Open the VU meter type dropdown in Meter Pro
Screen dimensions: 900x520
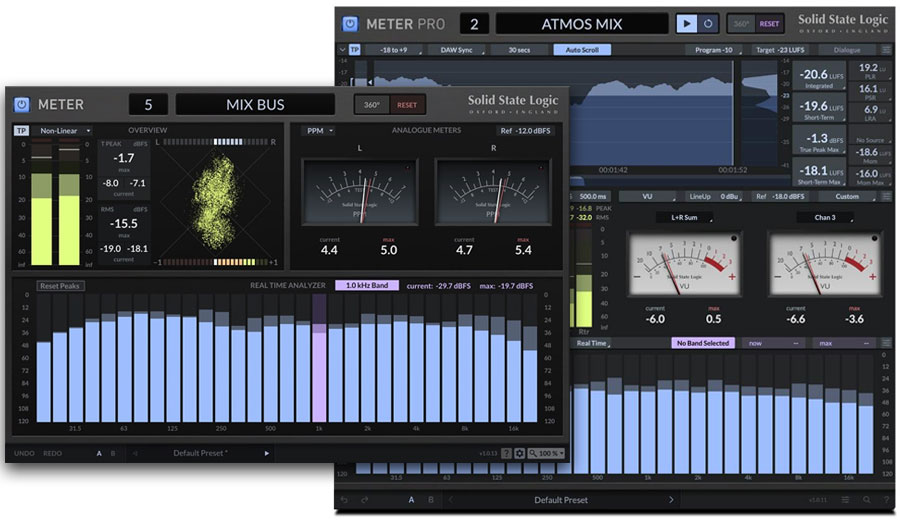[x=647, y=196]
